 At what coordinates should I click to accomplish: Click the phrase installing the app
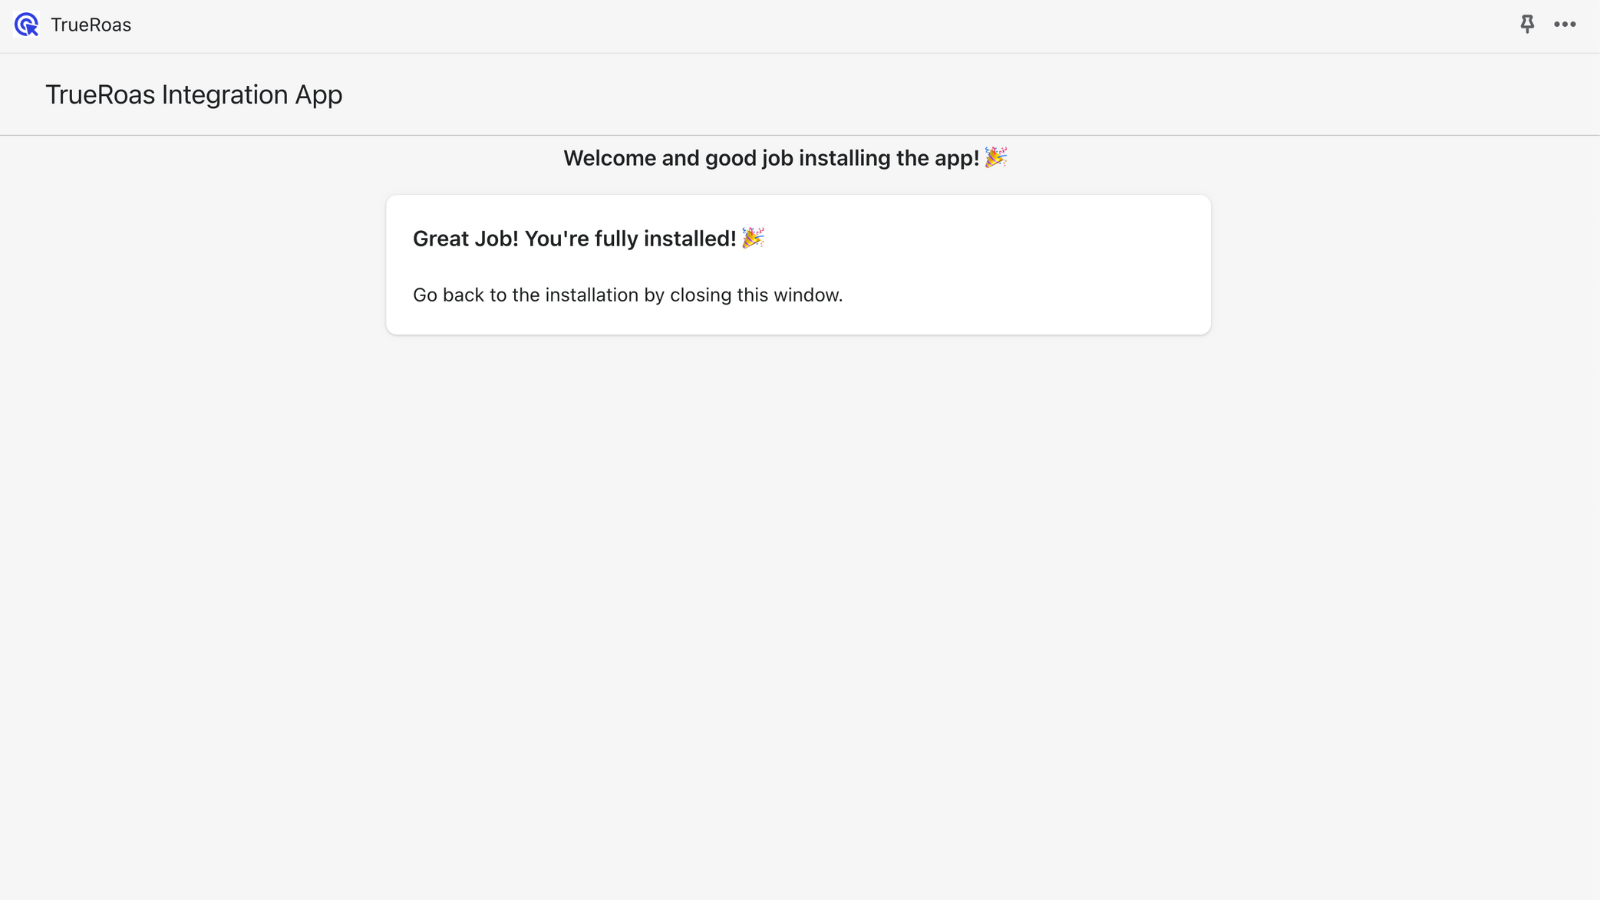[889, 158]
